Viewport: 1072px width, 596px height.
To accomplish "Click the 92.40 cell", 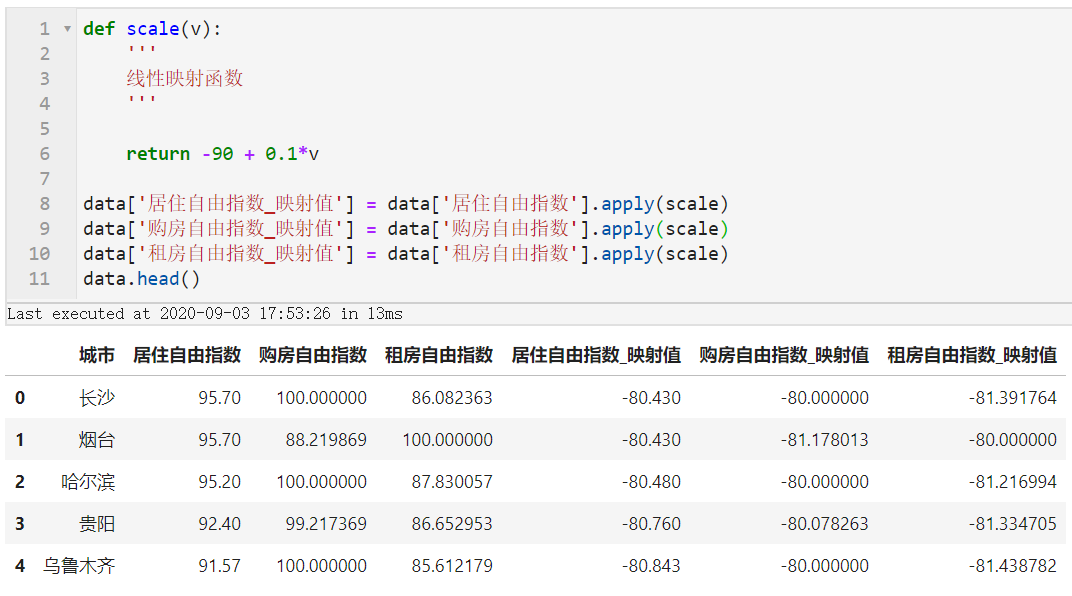I will tap(219, 524).
